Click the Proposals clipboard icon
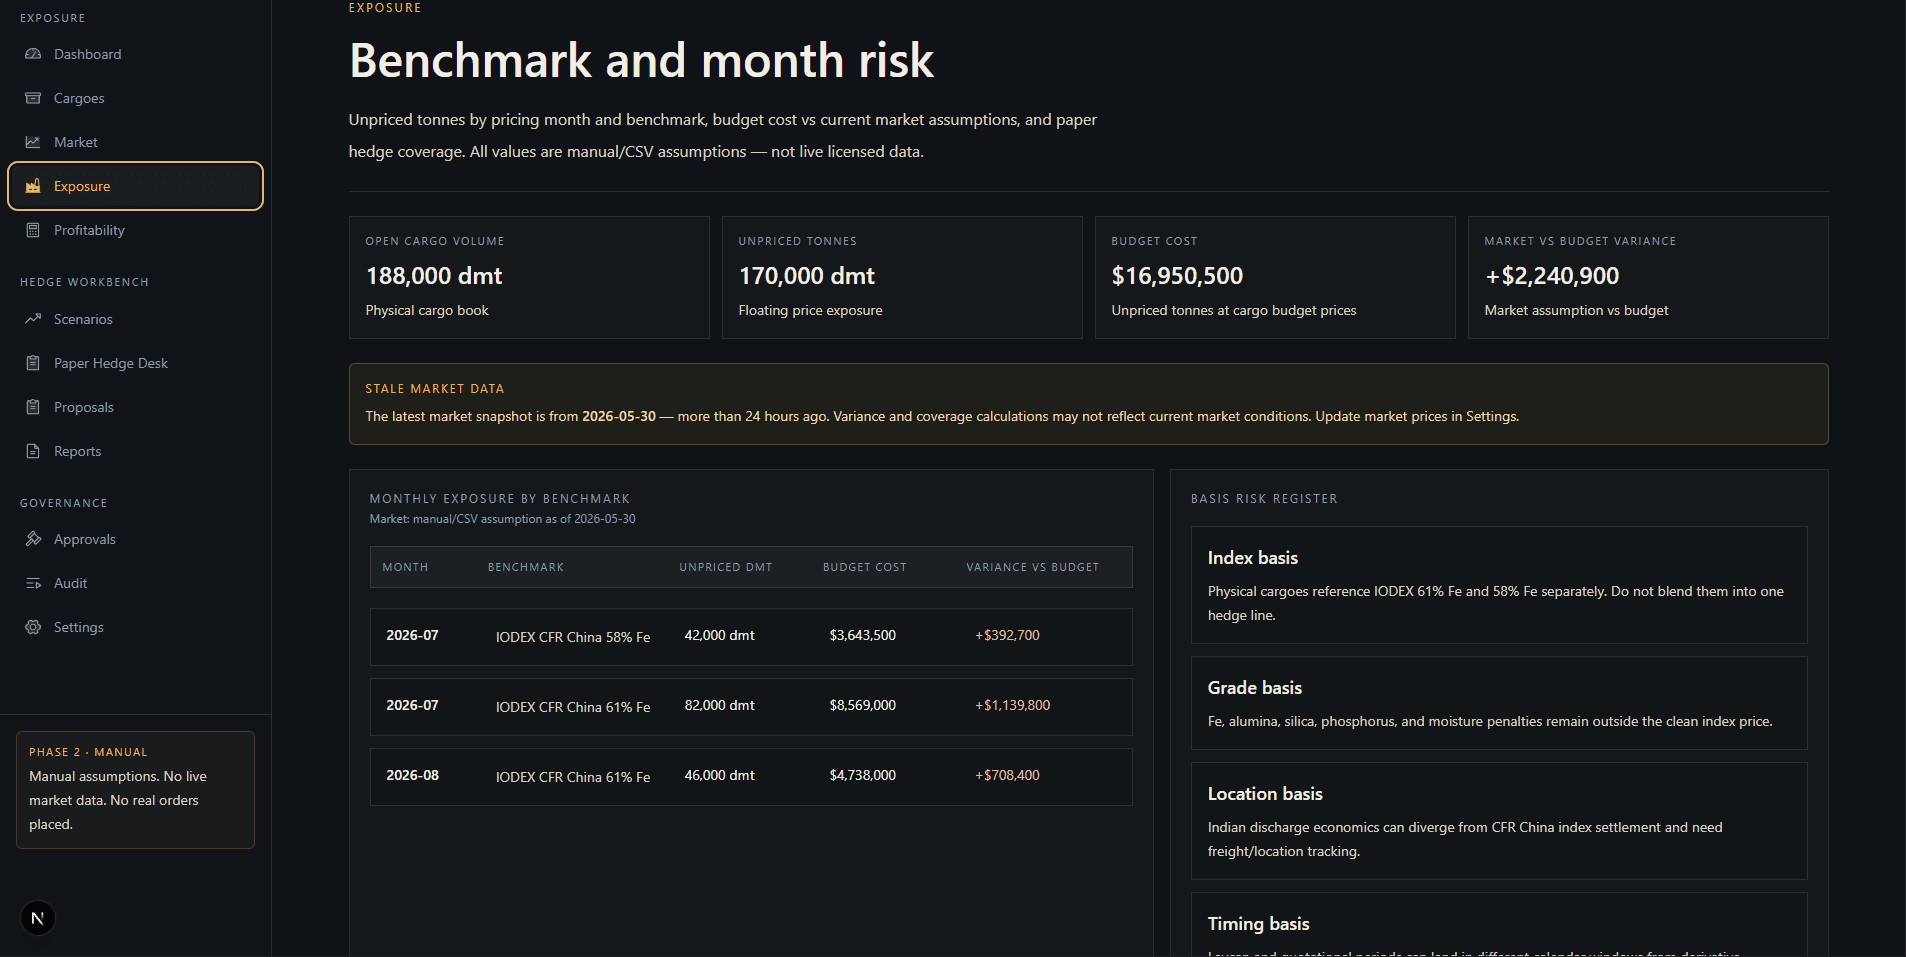The image size is (1906, 957). tap(33, 407)
